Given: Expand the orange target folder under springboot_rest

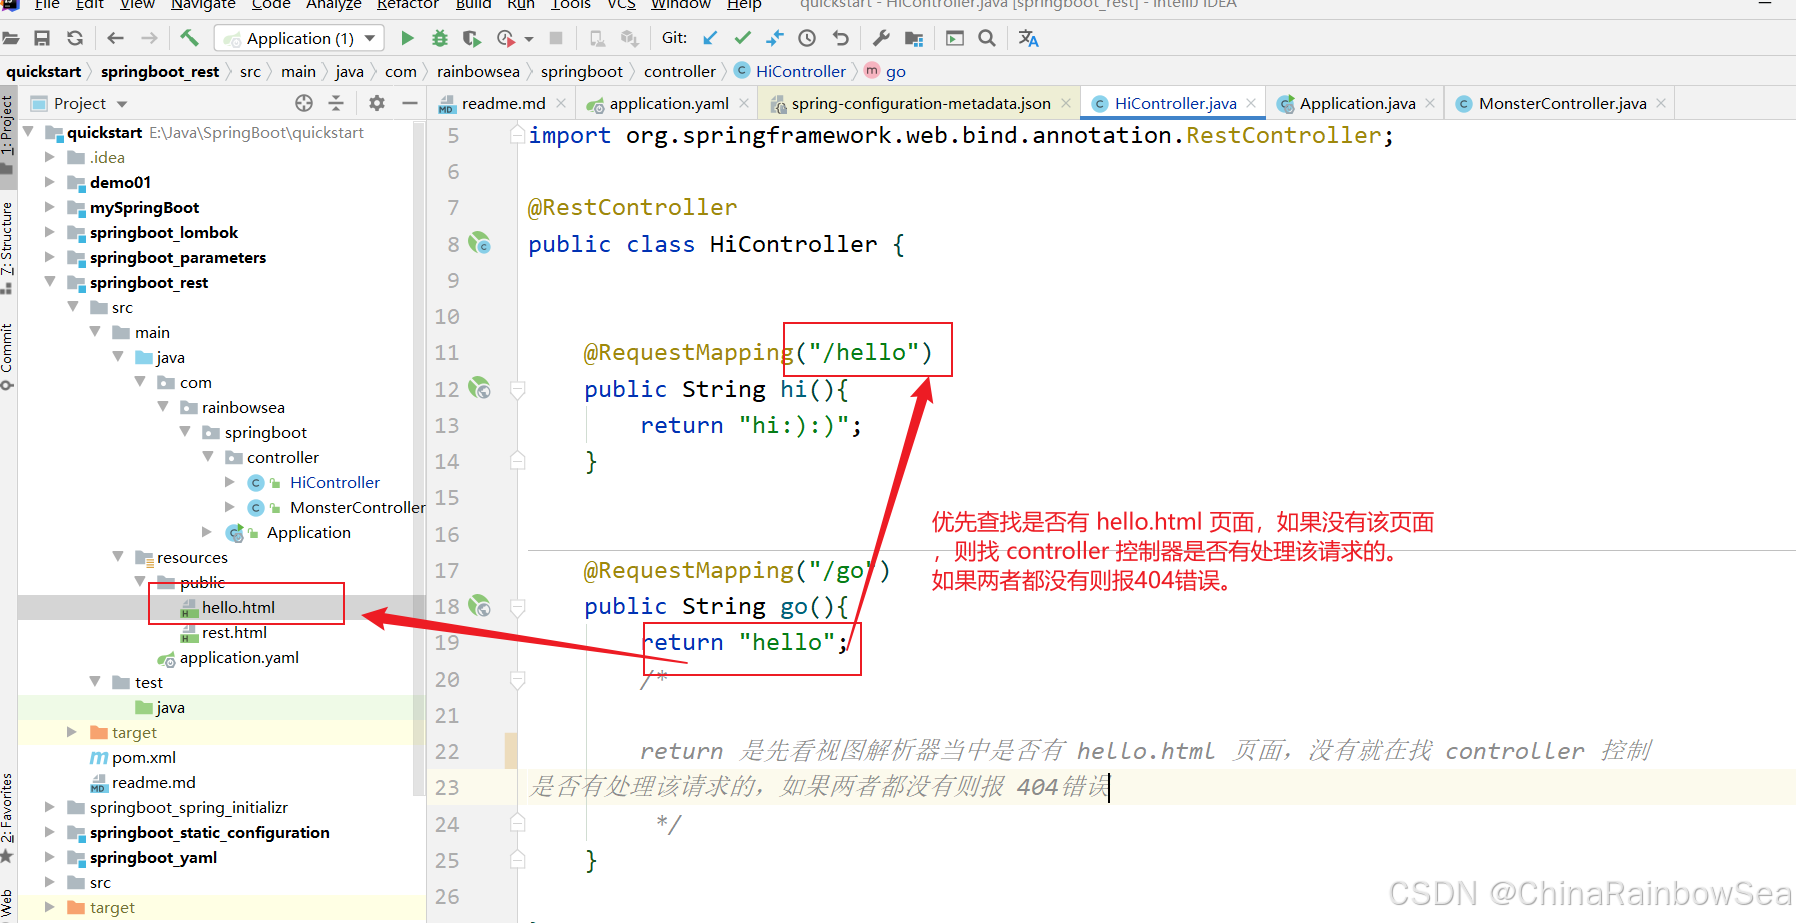Looking at the screenshot, I should click(x=72, y=732).
